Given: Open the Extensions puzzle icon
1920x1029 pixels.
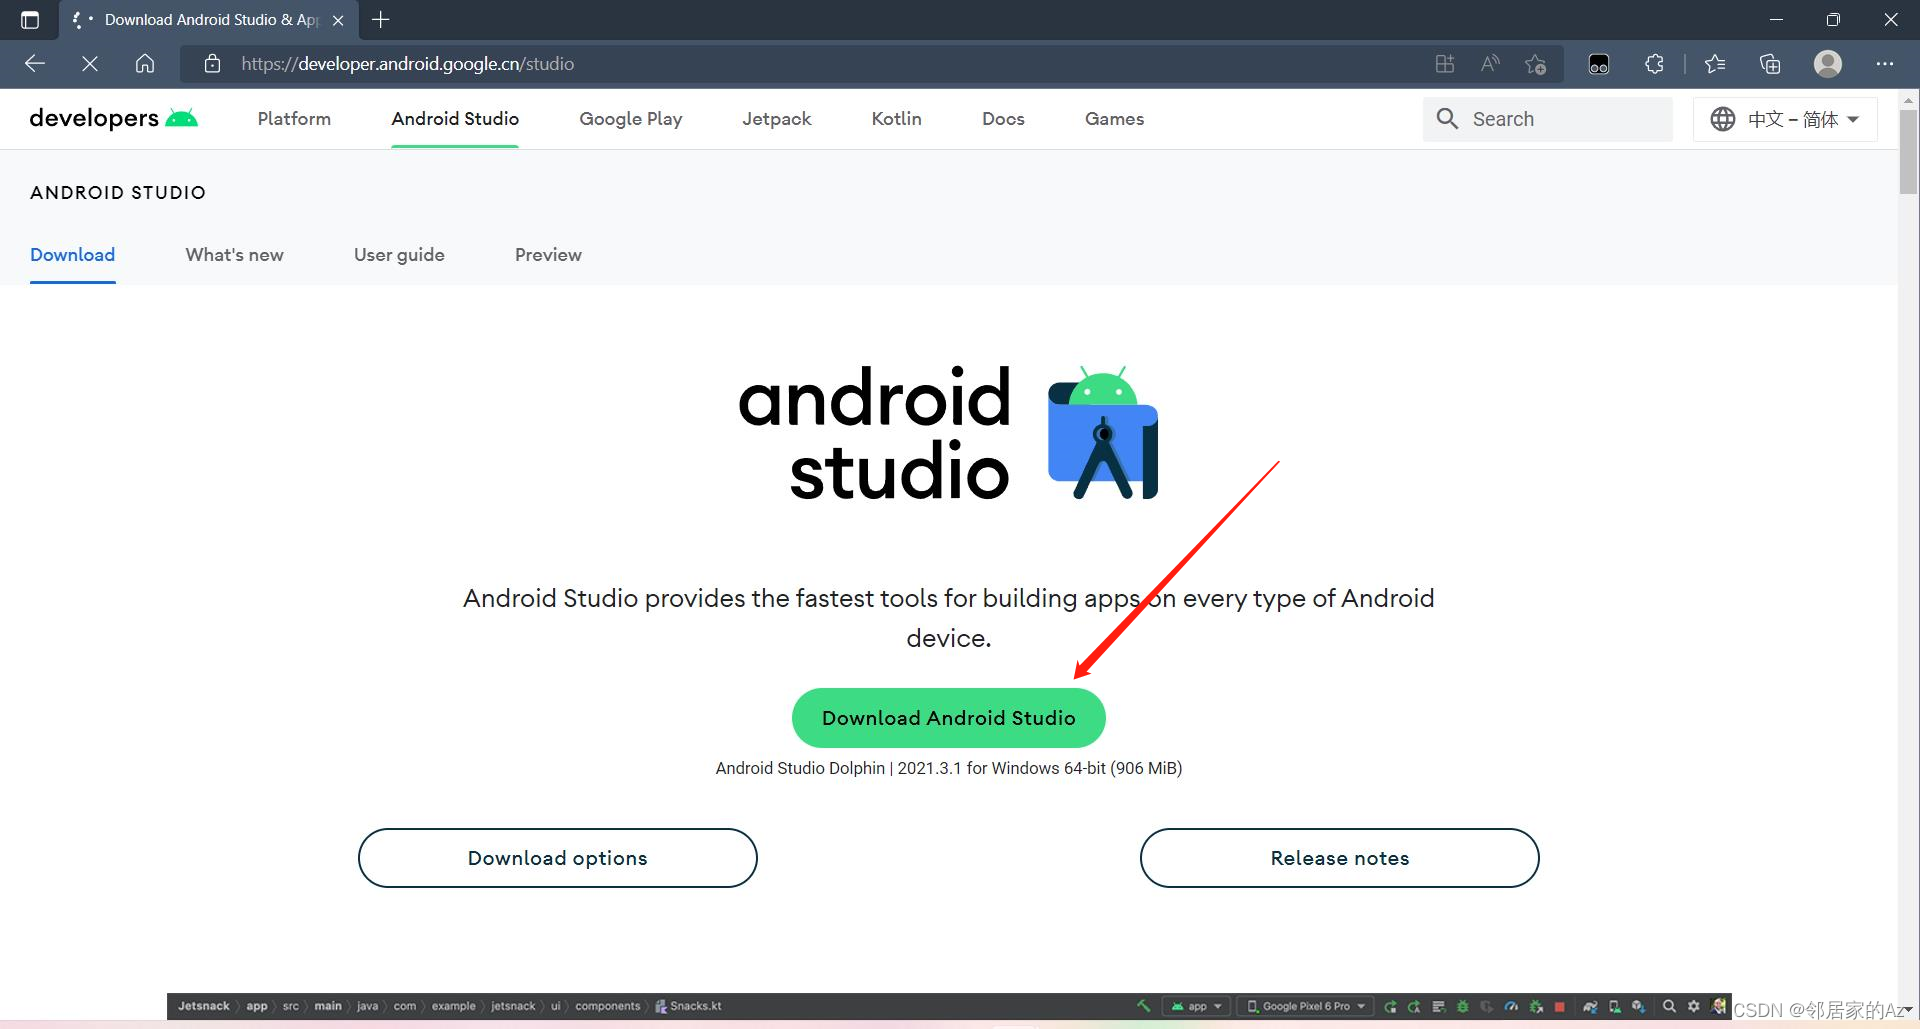Looking at the screenshot, I should 1655,64.
